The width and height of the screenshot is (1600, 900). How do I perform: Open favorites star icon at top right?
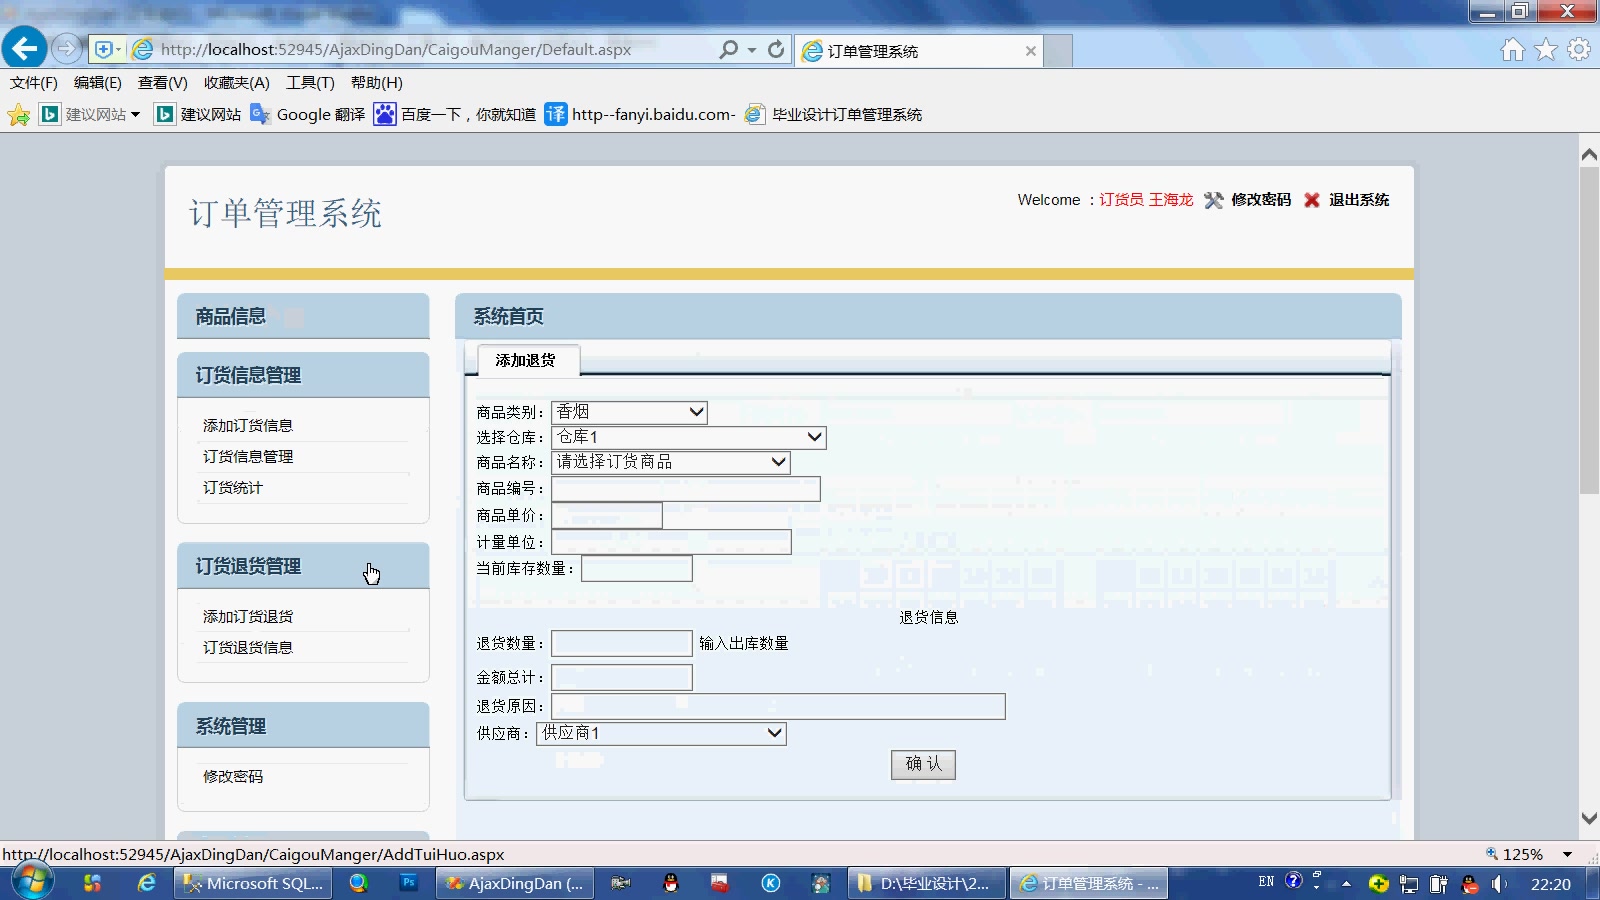coord(1546,49)
